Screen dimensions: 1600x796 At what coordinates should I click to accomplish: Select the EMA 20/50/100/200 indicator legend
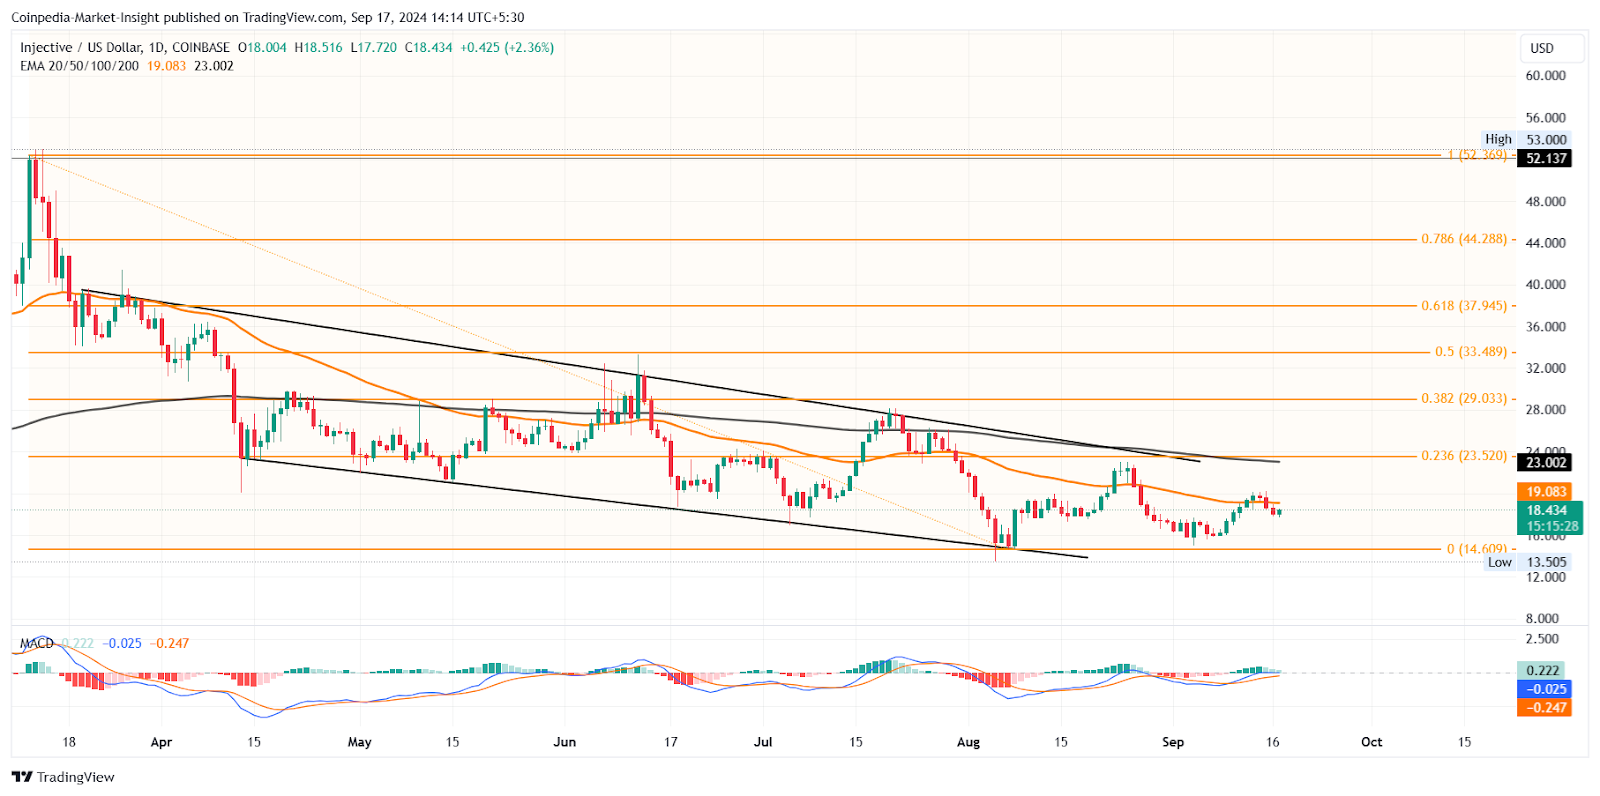pos(79,66)
